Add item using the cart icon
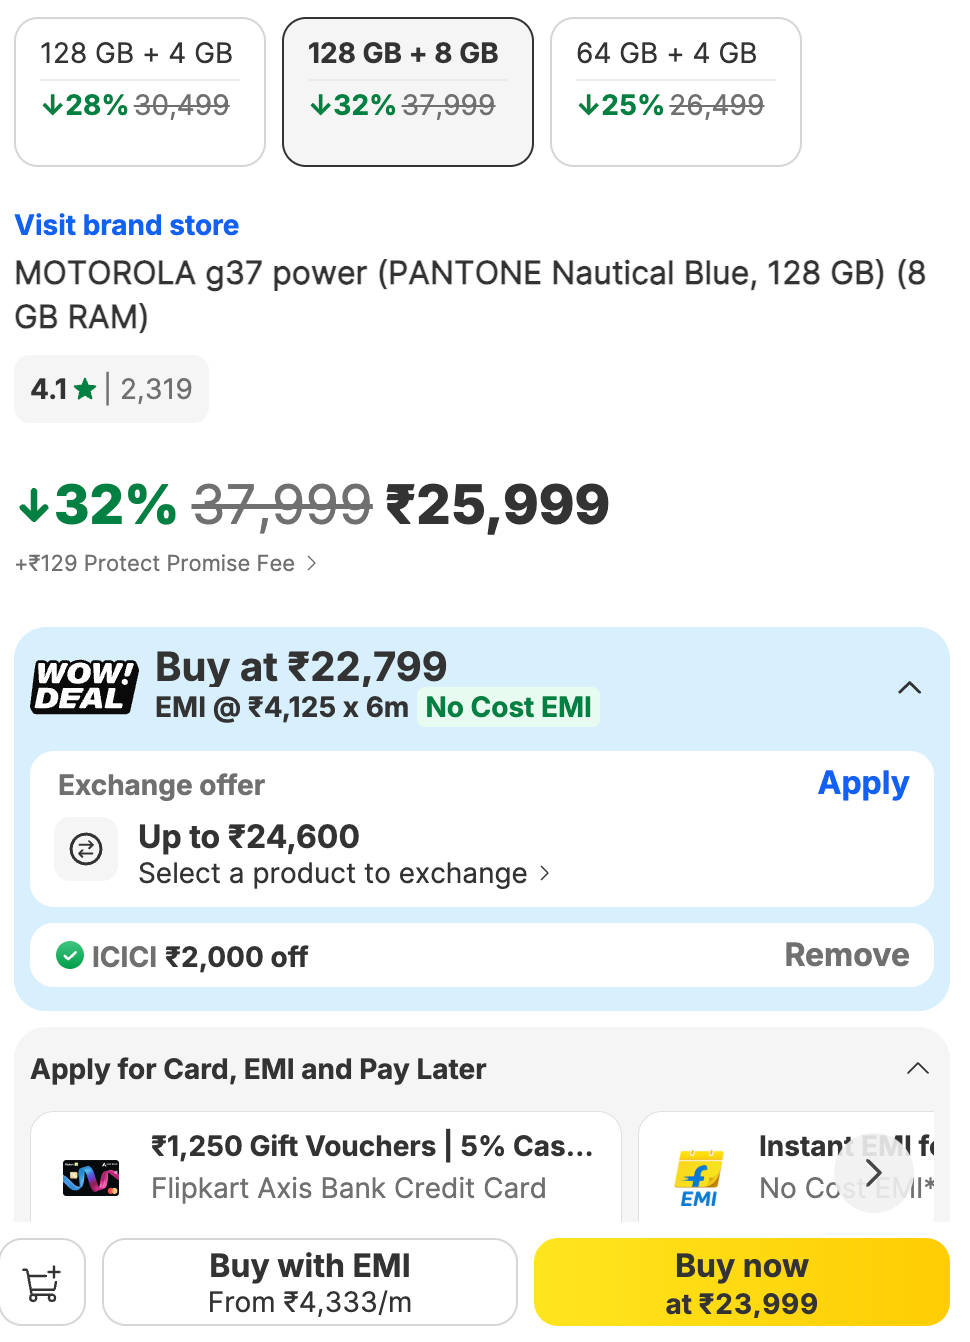The width and height of the screenshot is (970, 1342). (42, 1282)
